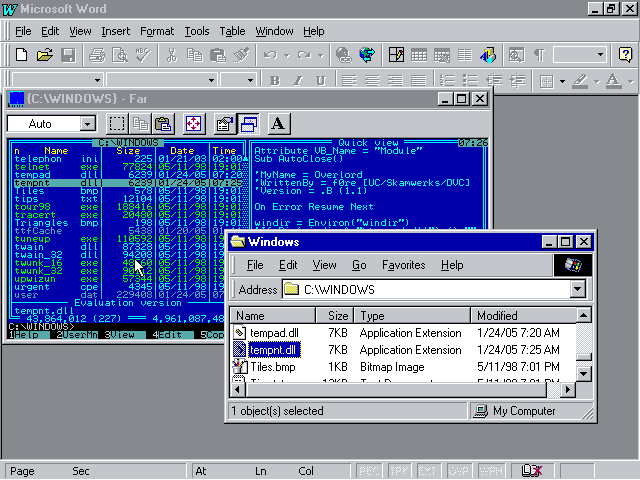Toggle Show/Hide paragraph marks

[540, 54]
